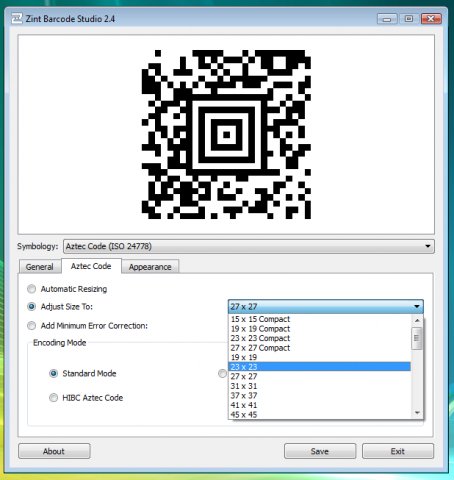Select the radio button partly hidden by dropdown list
454x480 pixels.
click(x=222, y=374)
